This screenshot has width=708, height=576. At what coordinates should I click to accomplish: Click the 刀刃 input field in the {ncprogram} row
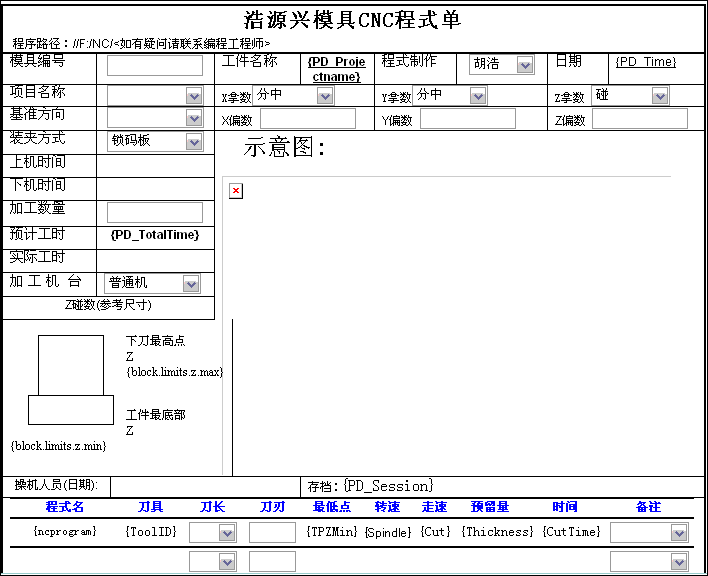click(x=272, y=532)
